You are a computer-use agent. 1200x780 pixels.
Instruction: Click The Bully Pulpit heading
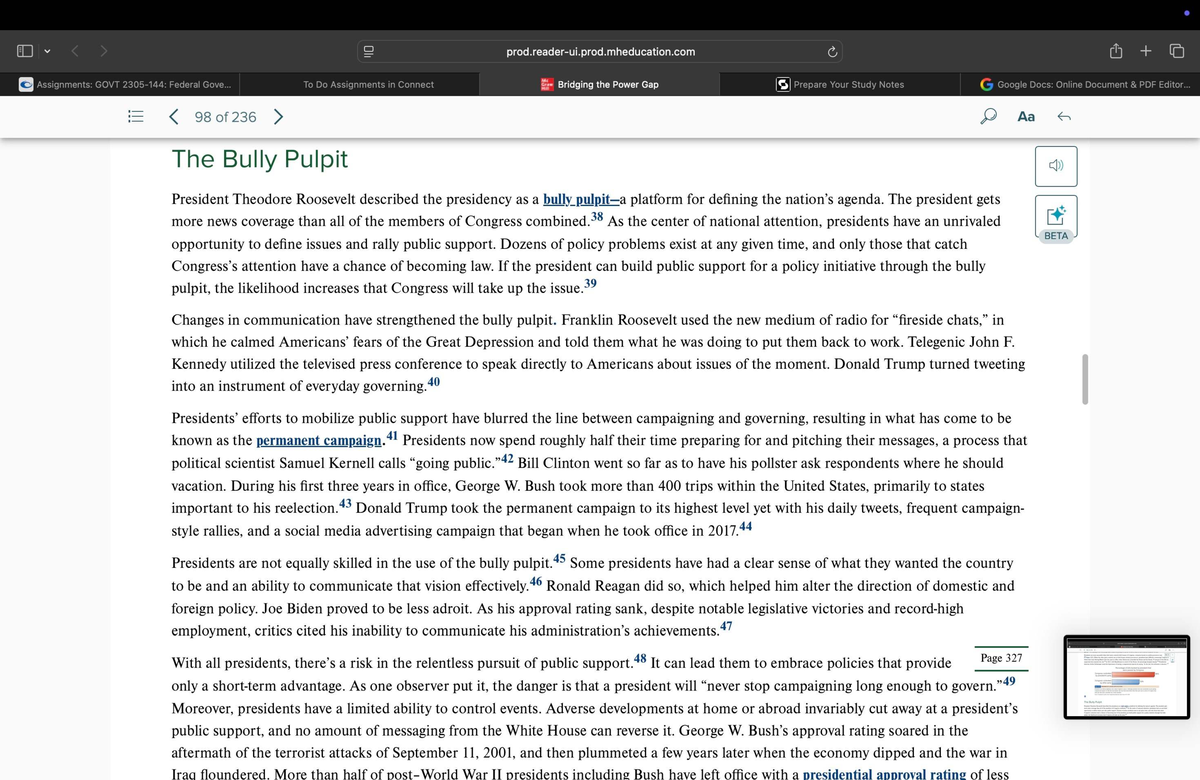[260, 159]
